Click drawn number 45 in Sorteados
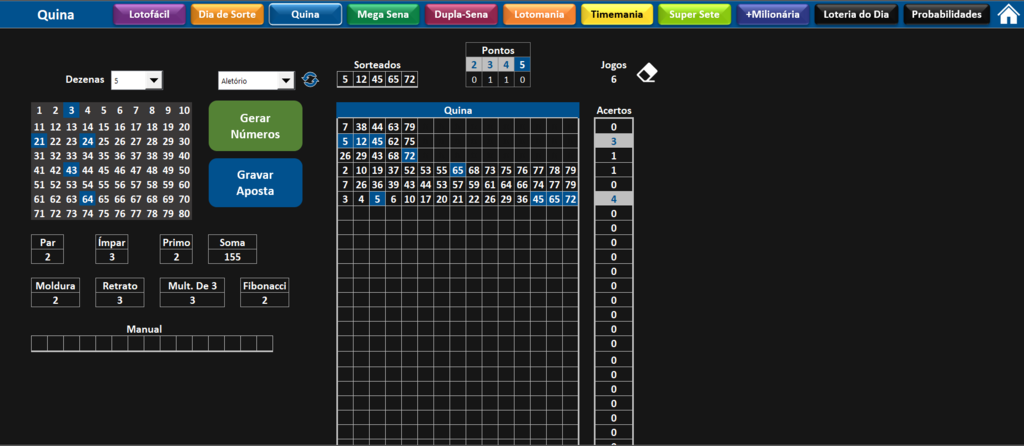Viewport: 1024px width, 446px height. (x=377, y=80)
